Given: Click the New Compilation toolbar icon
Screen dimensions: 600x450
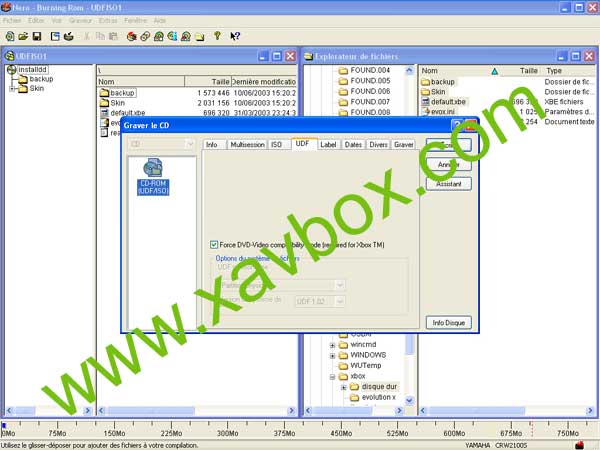Looking at the screenshot, I should coord(10,36).
